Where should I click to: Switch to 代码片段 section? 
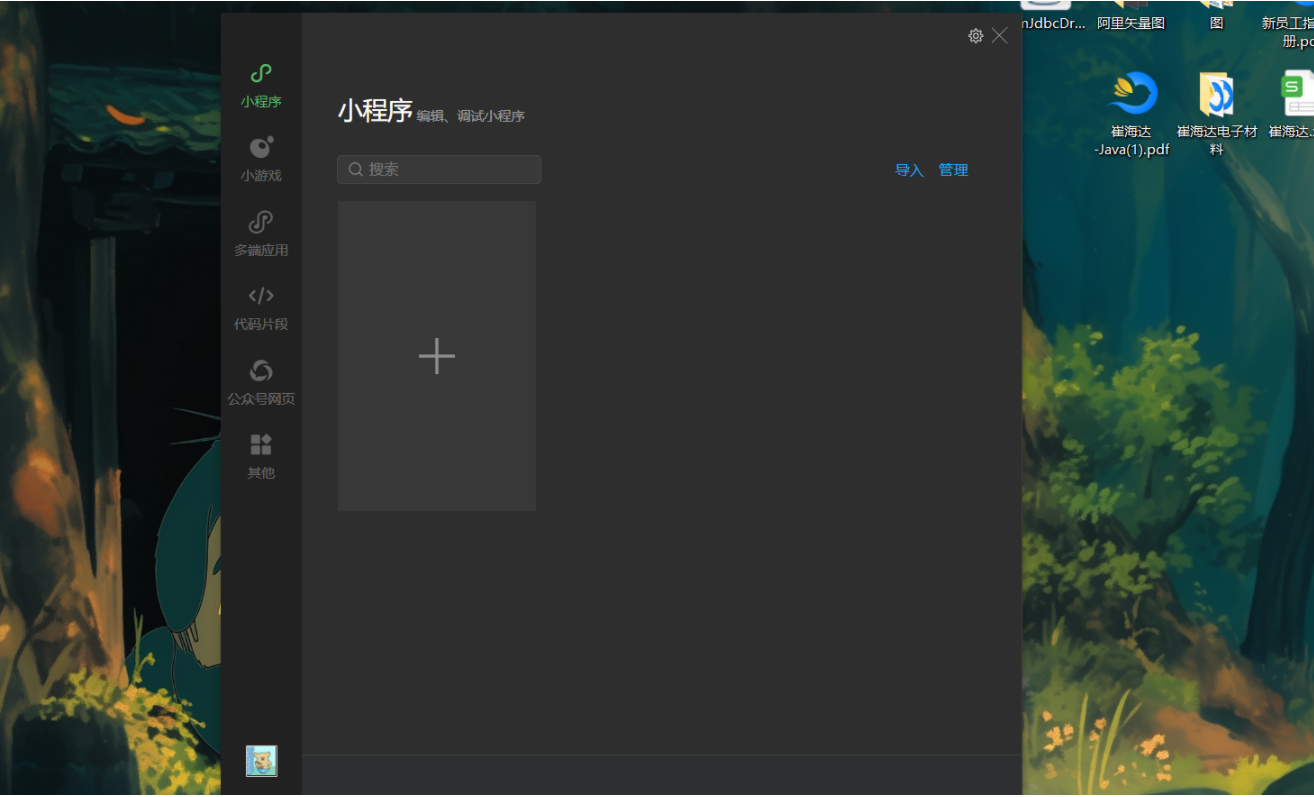[x=261, y=309]
